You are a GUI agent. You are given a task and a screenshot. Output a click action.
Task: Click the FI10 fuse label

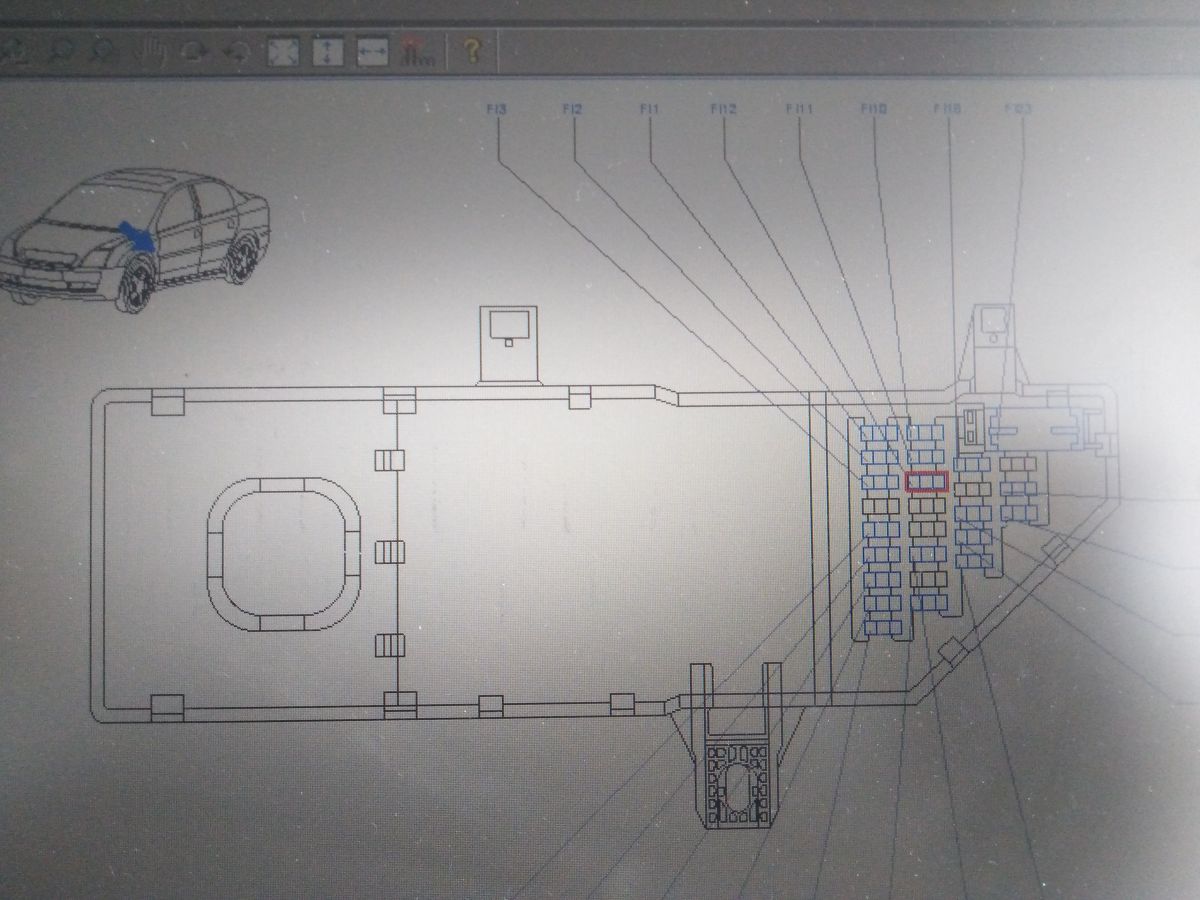click(x=873, y=109)
